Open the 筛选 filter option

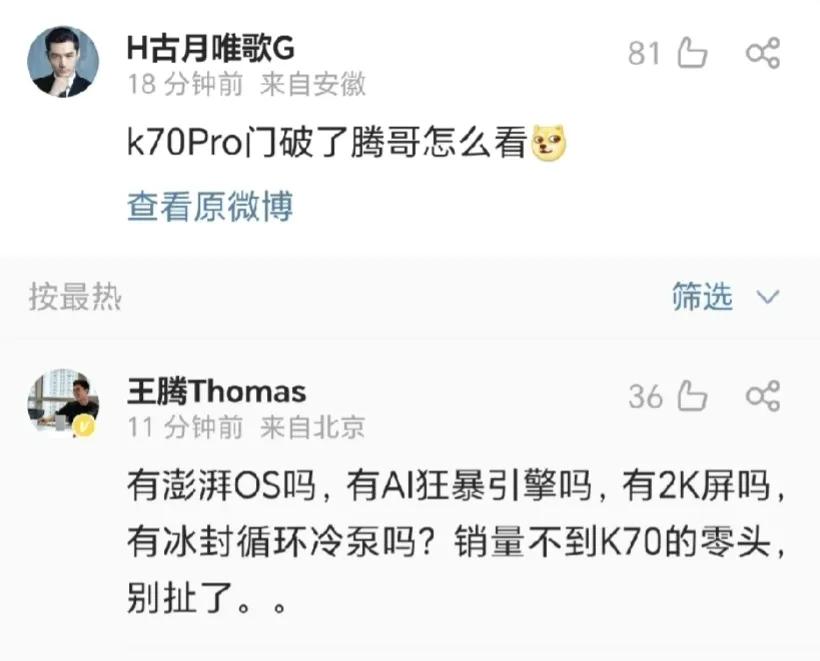[702, 297]
